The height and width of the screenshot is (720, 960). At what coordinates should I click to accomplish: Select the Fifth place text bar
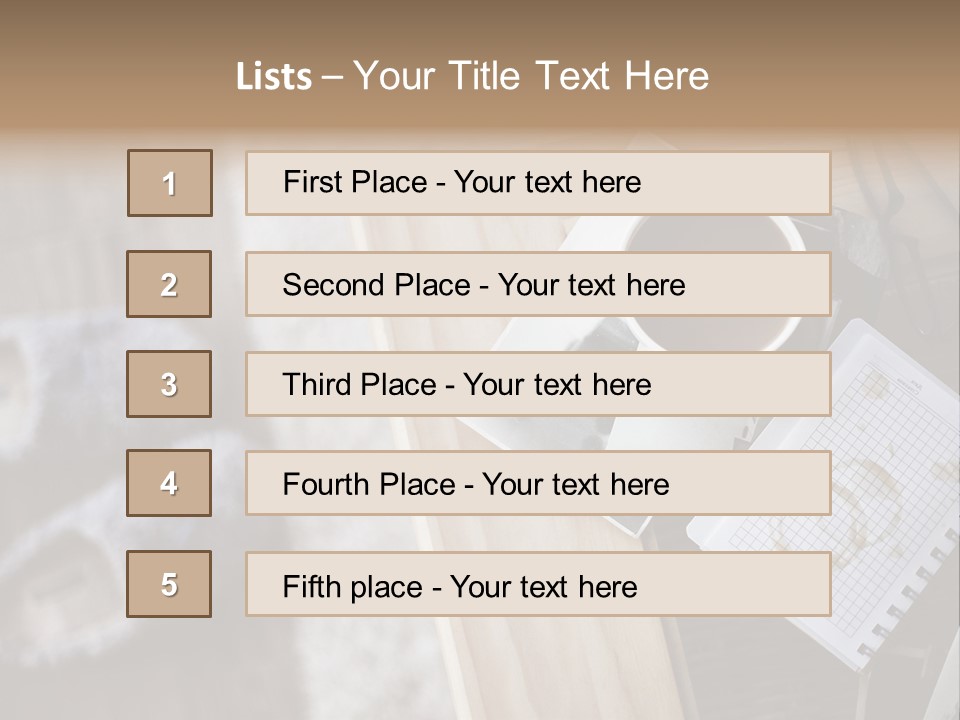click(538, 584)
